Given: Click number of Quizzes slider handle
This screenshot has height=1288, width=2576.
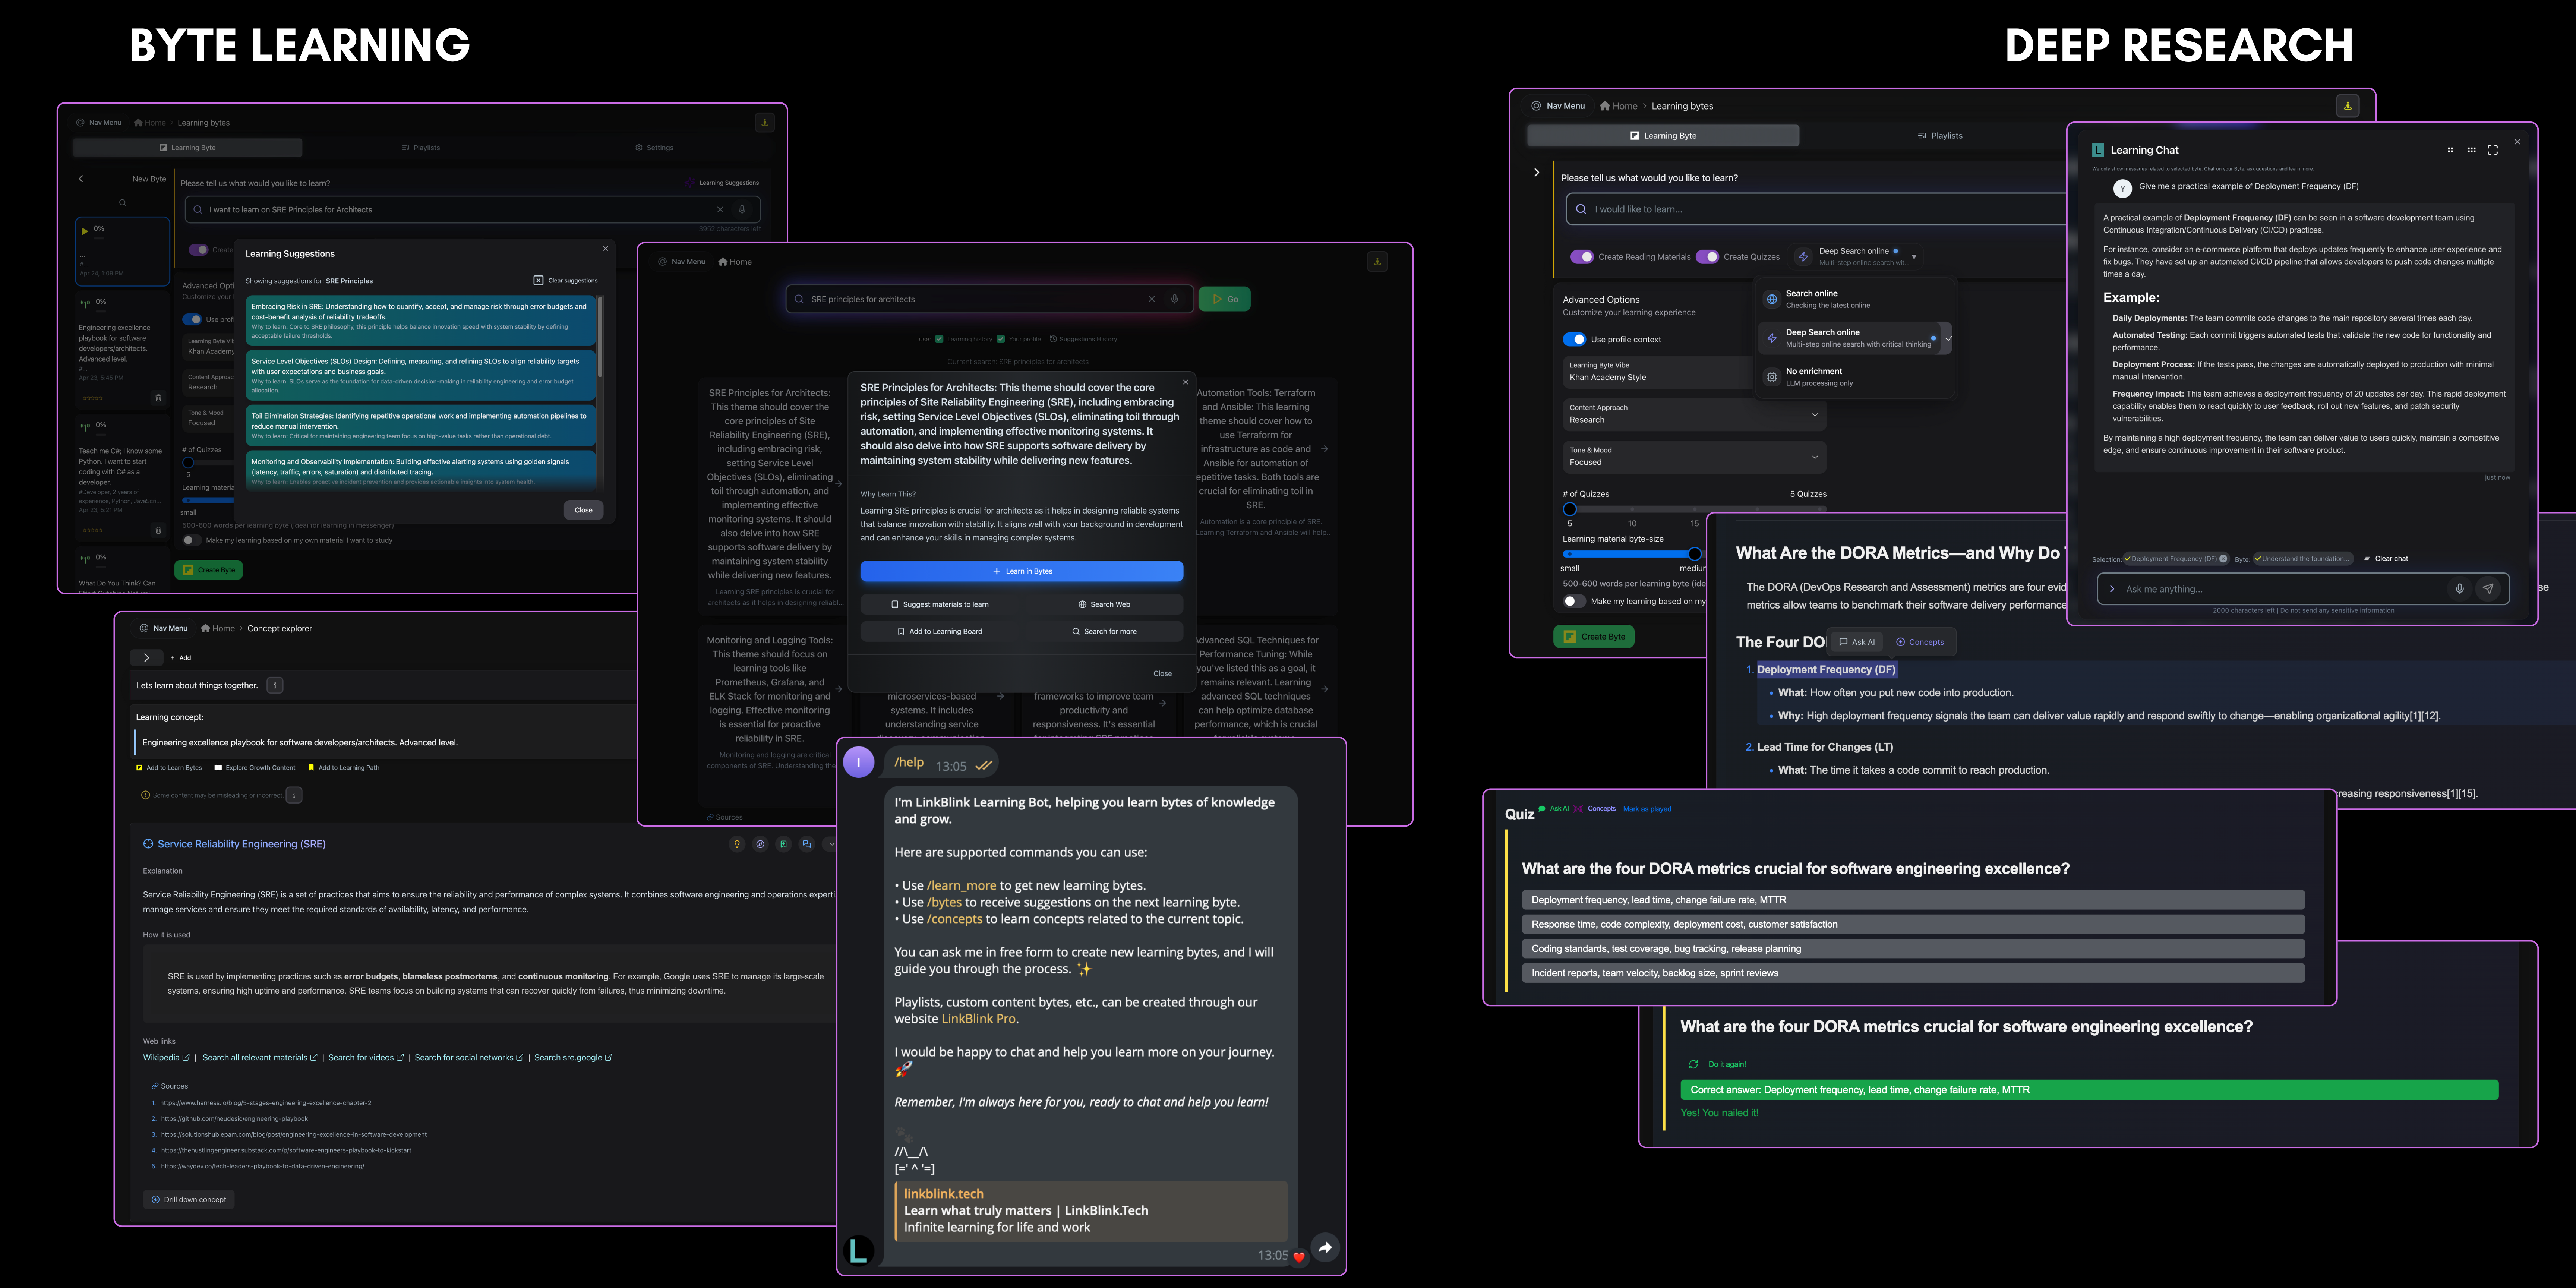Looking at the screenshot, I should [1570, 509].
